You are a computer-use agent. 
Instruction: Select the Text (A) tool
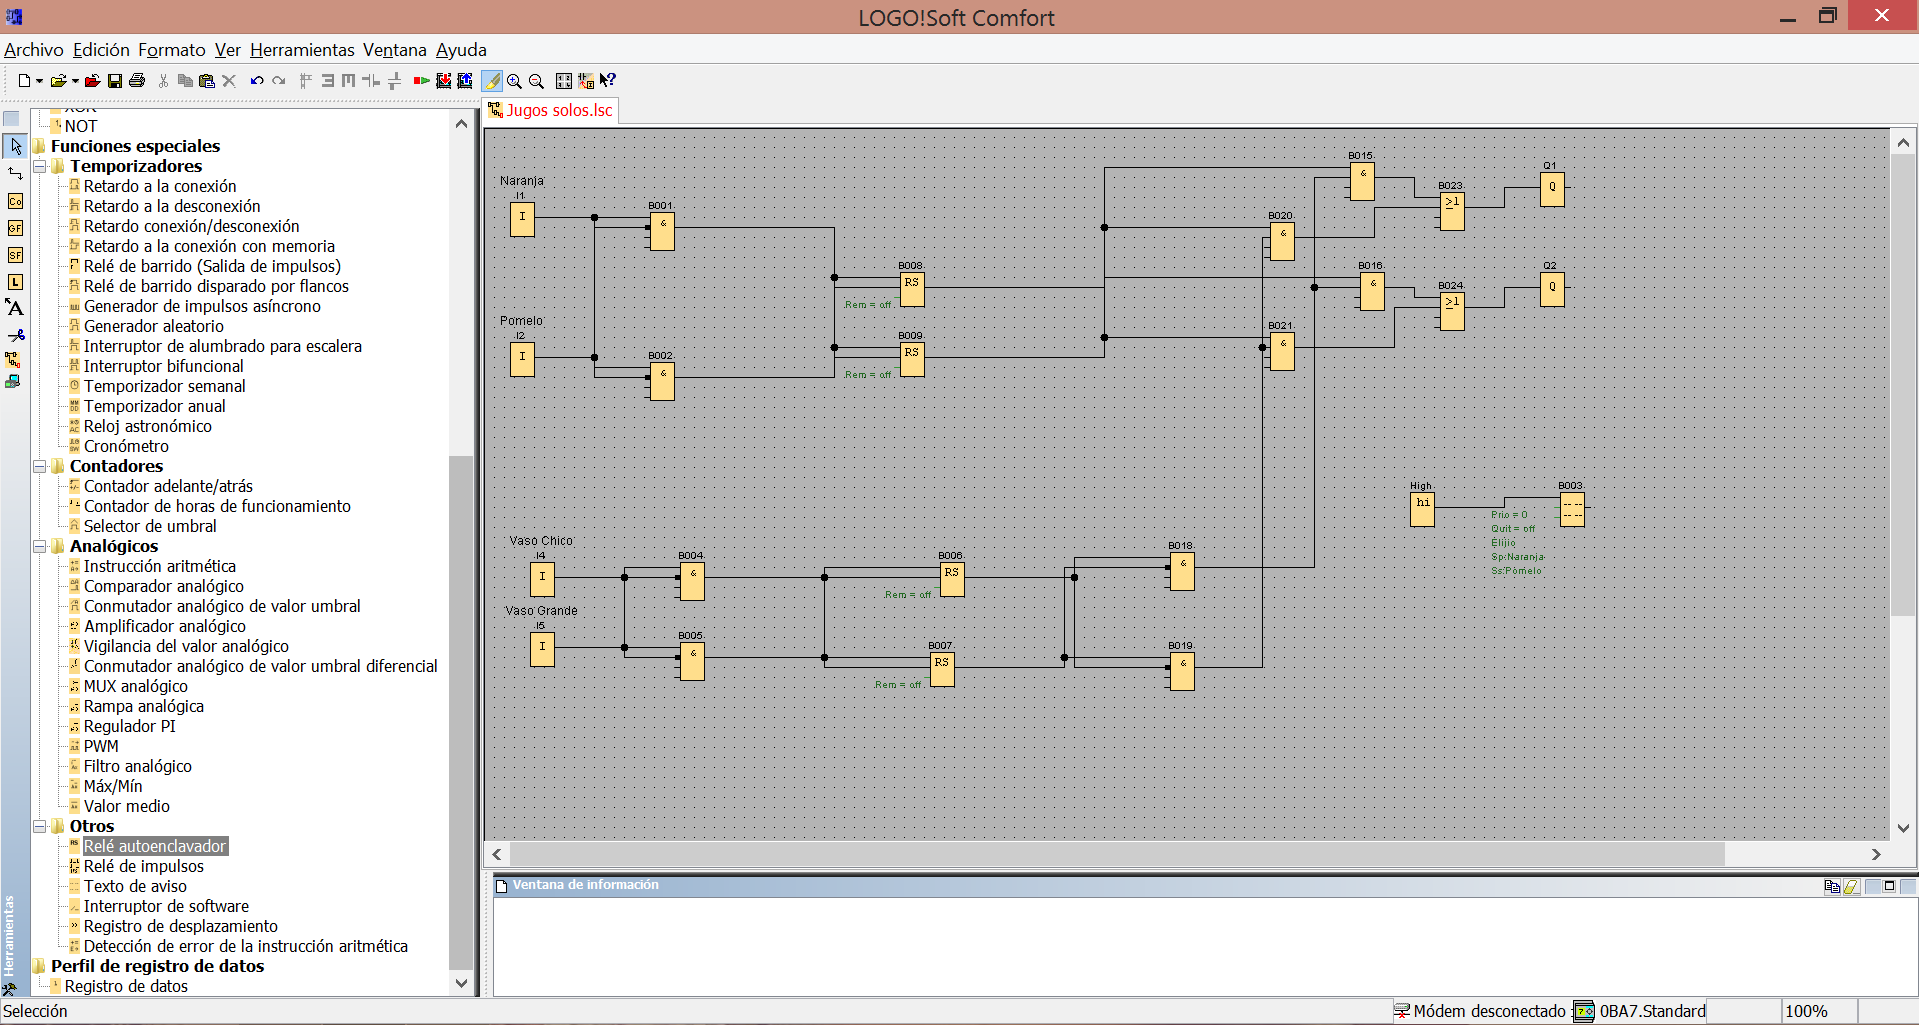point(14,308)
